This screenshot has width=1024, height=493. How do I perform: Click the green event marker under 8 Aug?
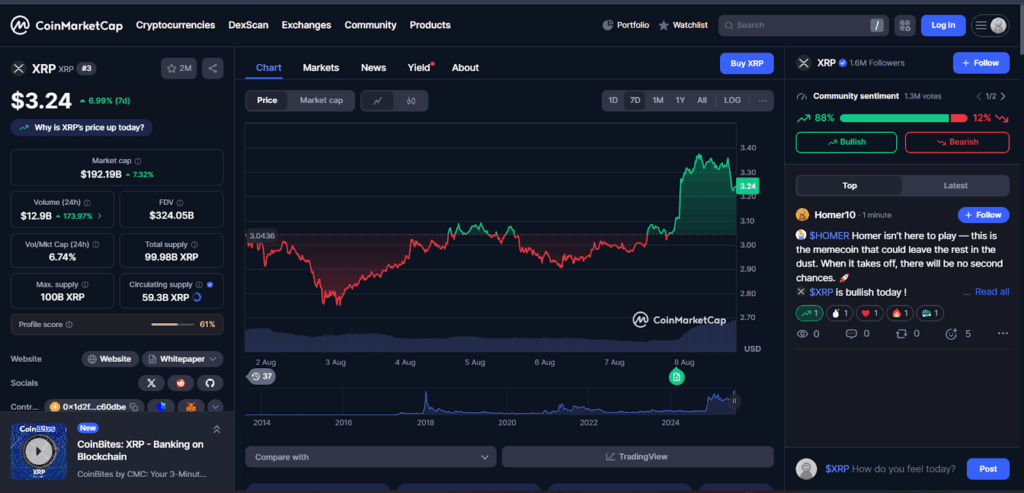pyautogui.click(x=676, y=376)
